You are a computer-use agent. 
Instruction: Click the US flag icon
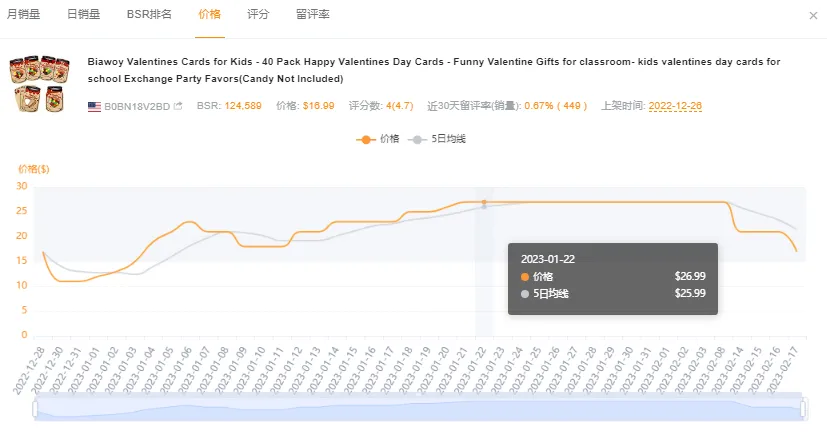click(x=94, y=106)
